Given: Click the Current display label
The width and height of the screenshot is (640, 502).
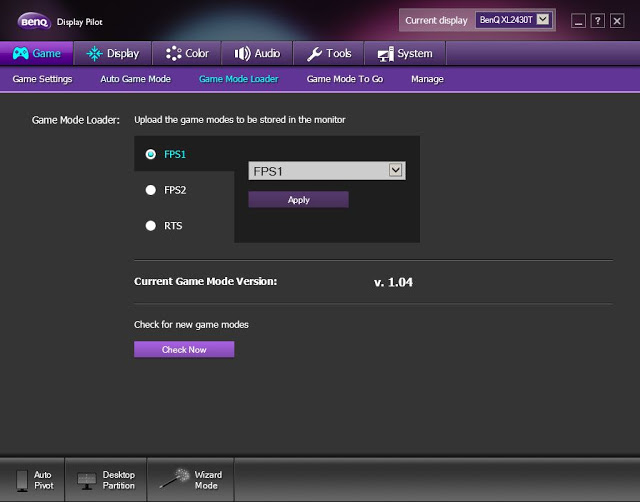Looking at the screenshot, I should click(x=436, y=20).
